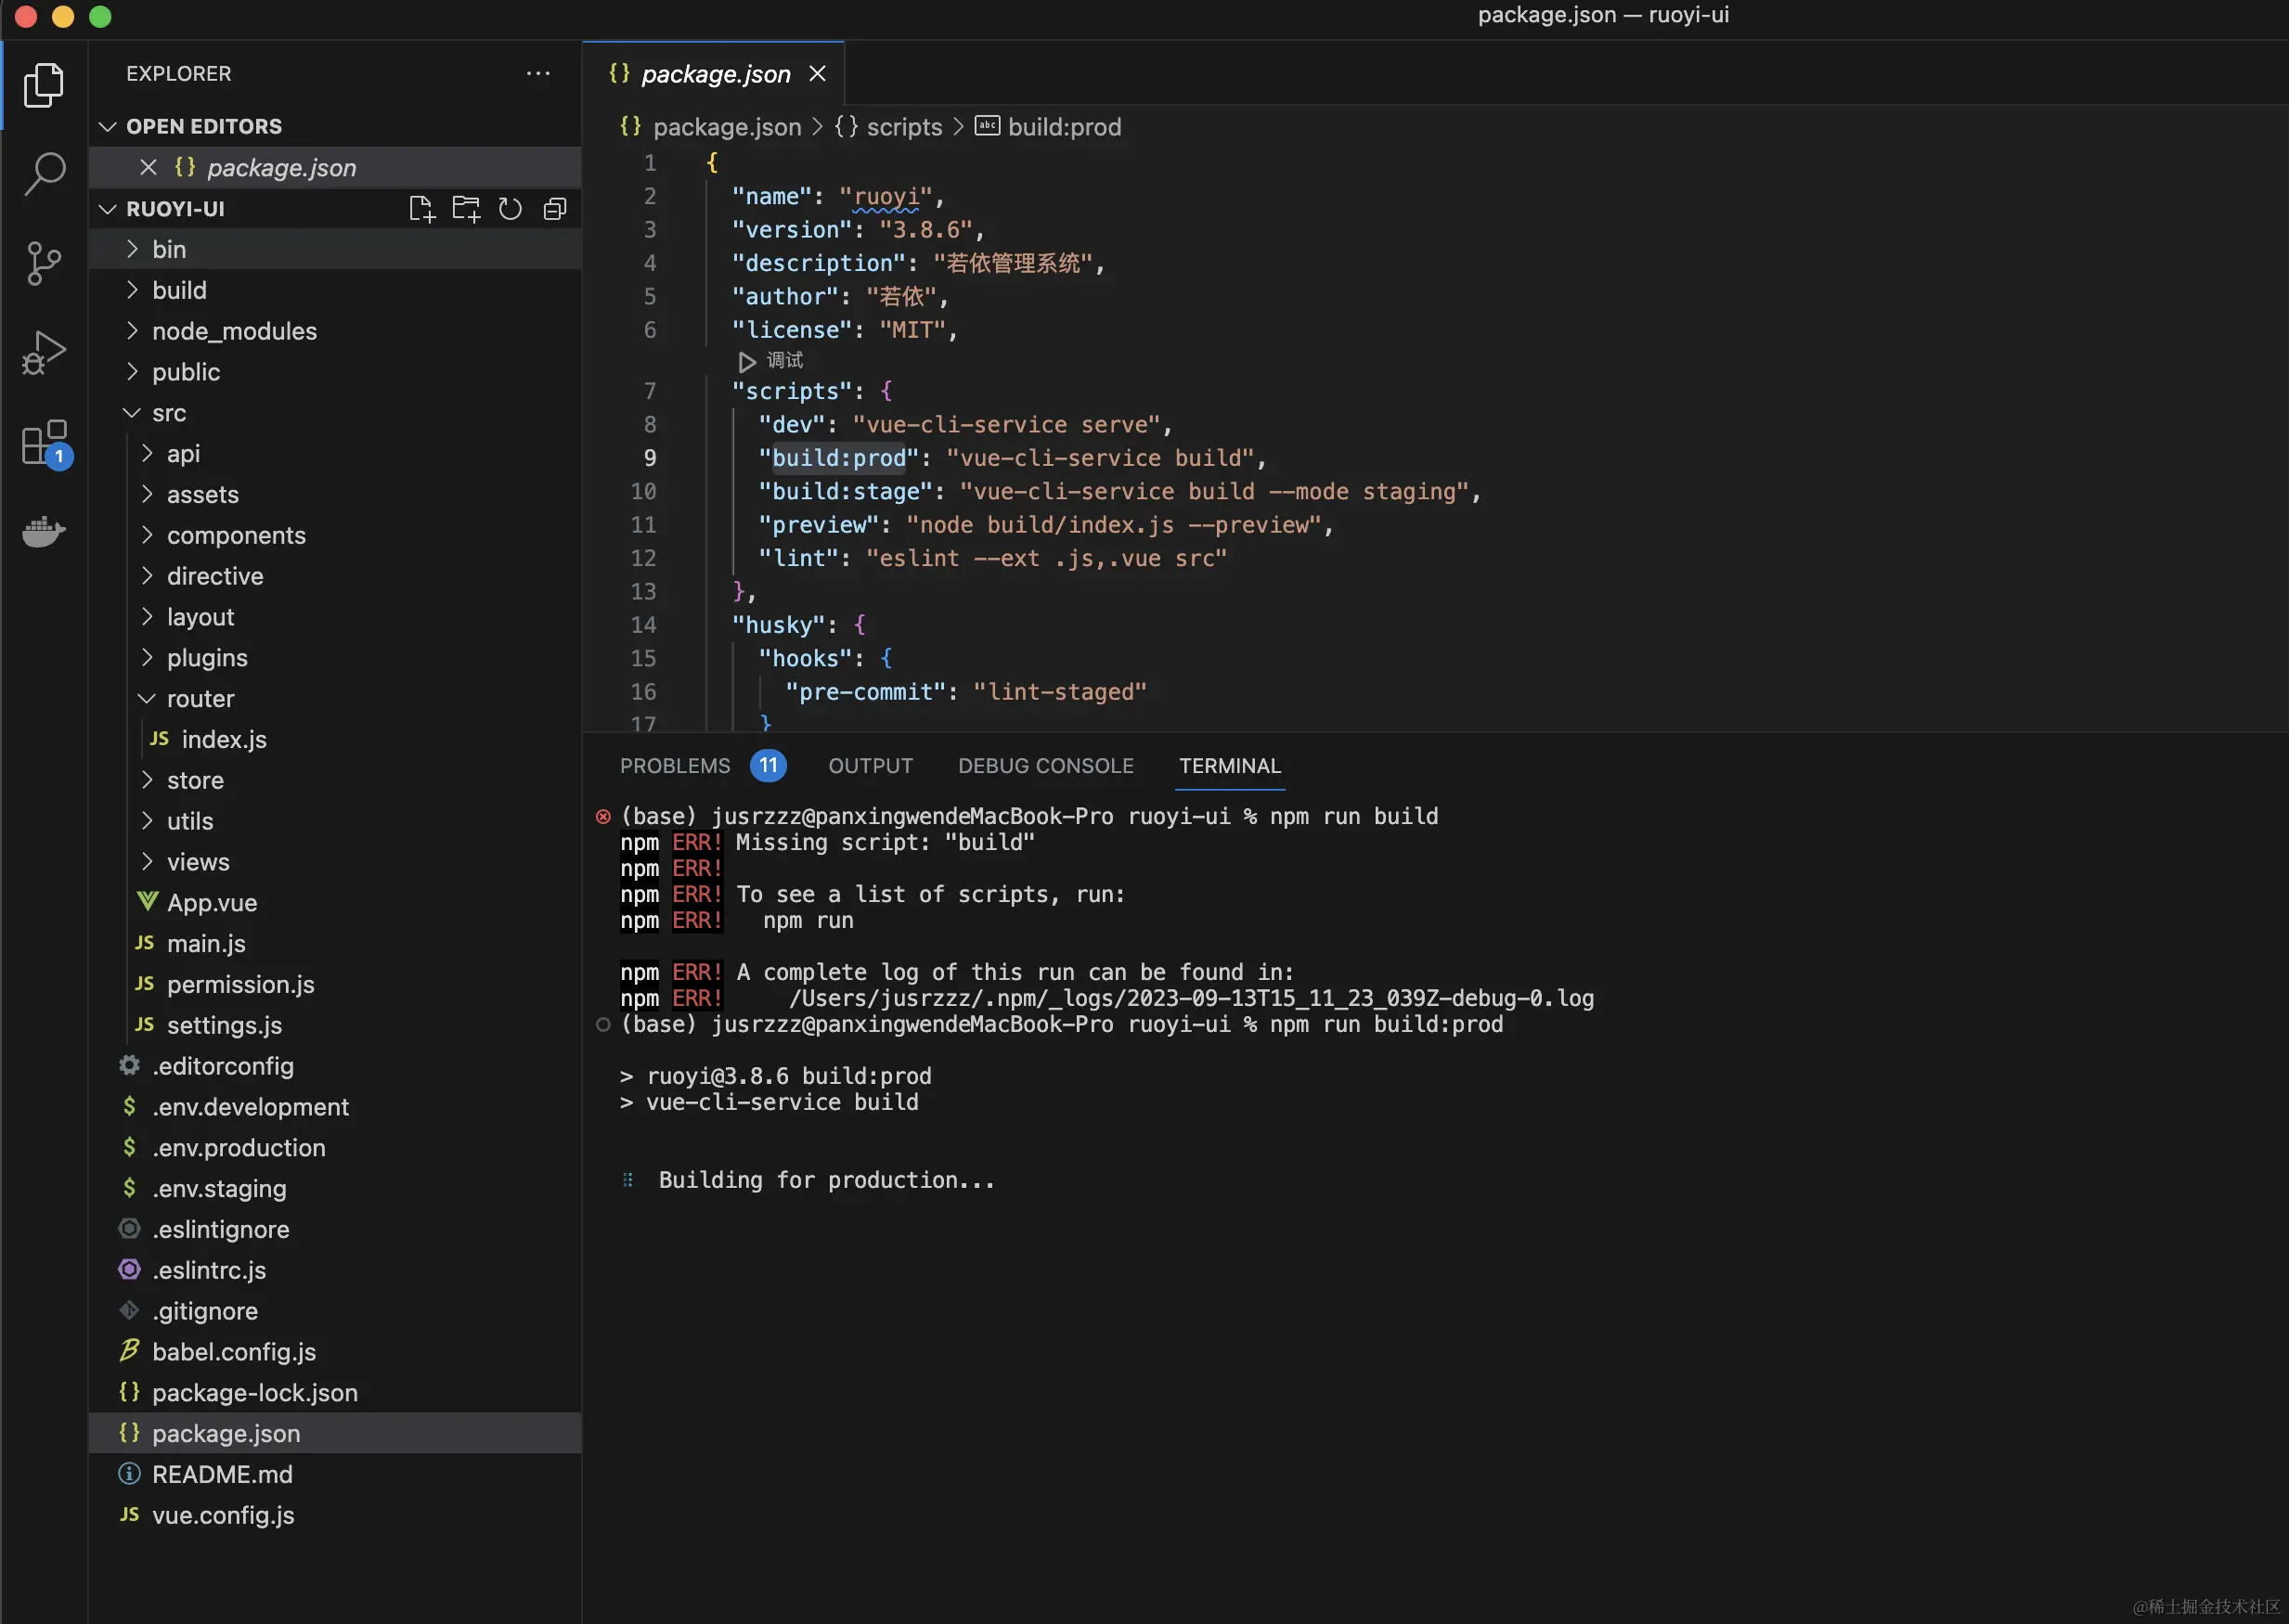2289x1624 pixels.
Task: Open Source Control view
Action: click(x=44, y=263)
